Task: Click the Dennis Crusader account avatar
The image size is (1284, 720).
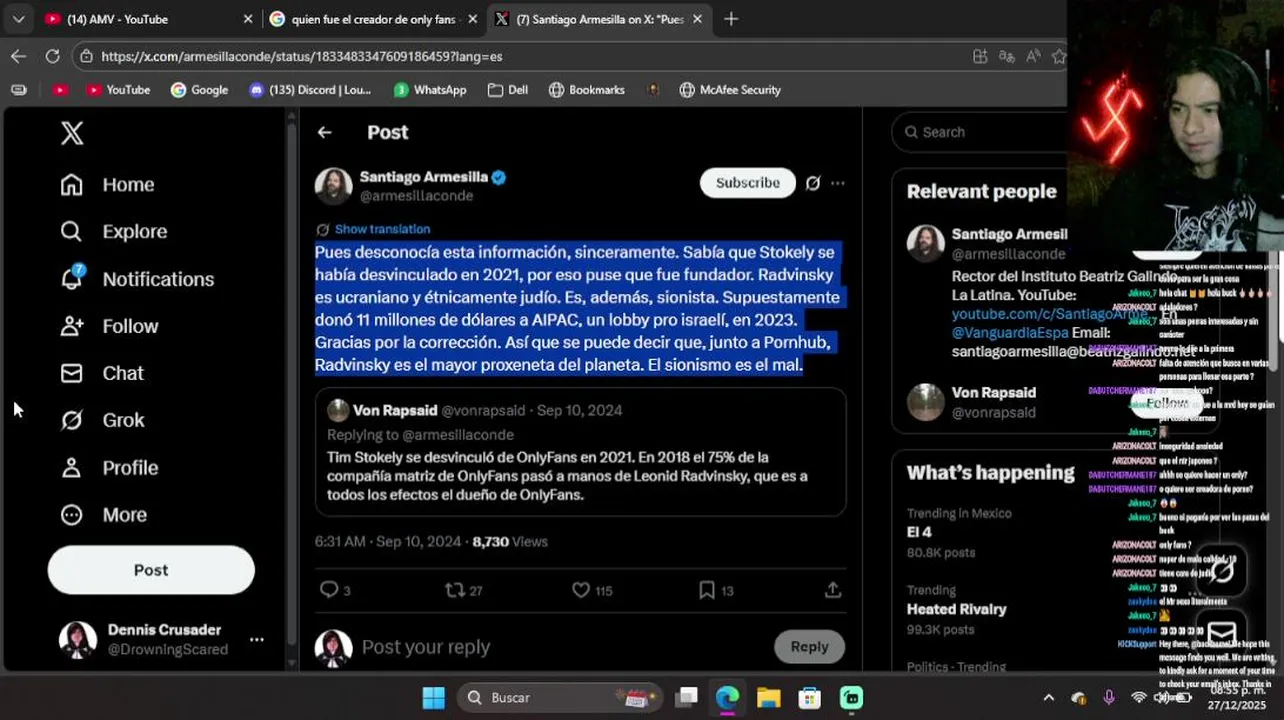Action: (x=77, y=639)
